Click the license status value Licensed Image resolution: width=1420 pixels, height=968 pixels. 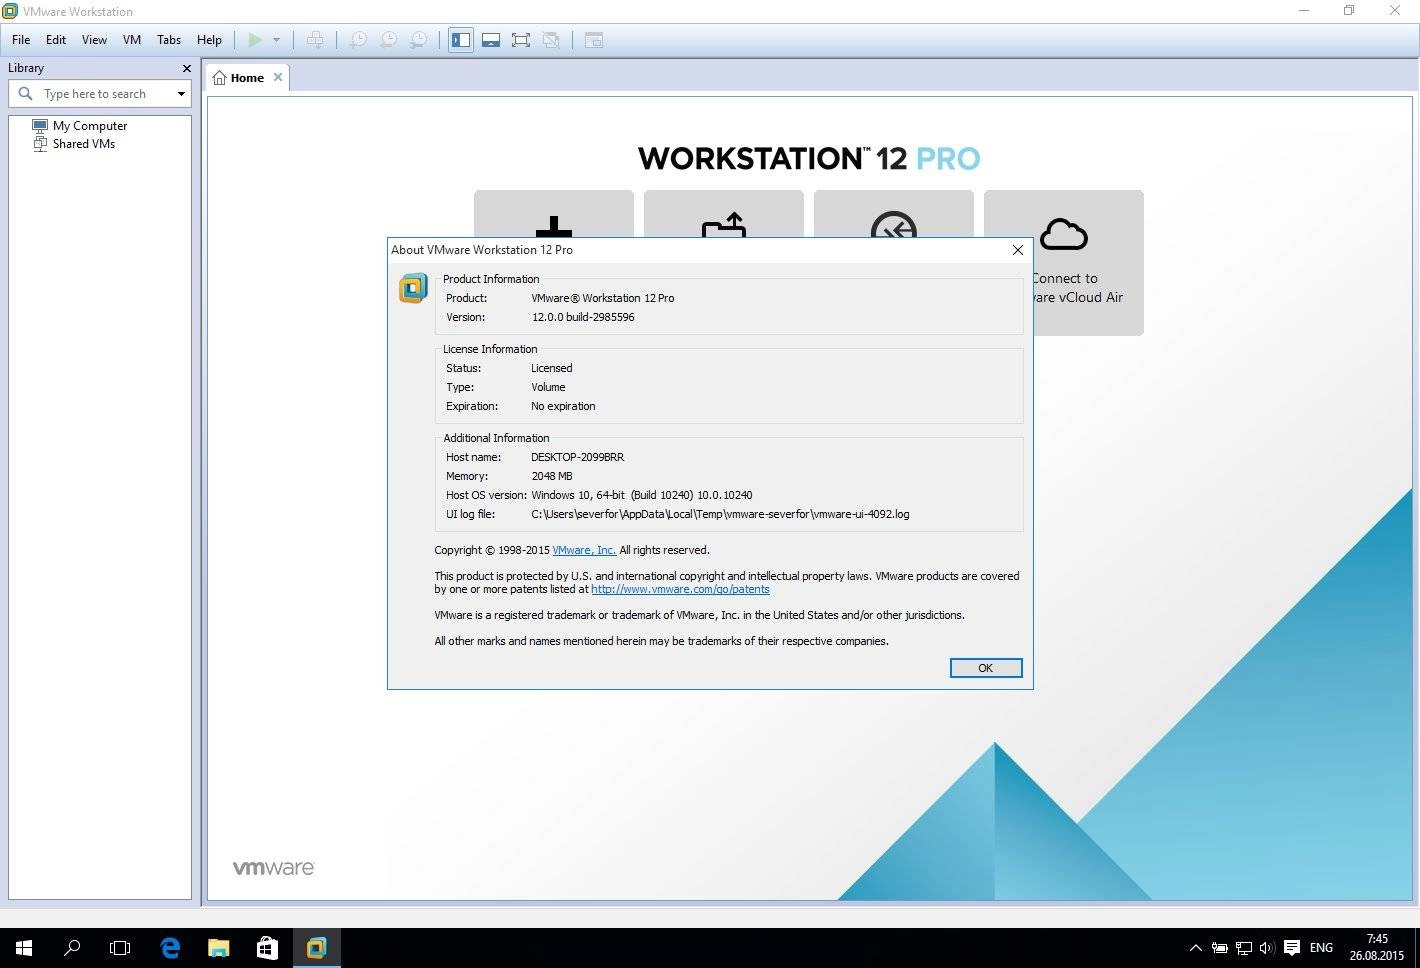coord(551,368)
